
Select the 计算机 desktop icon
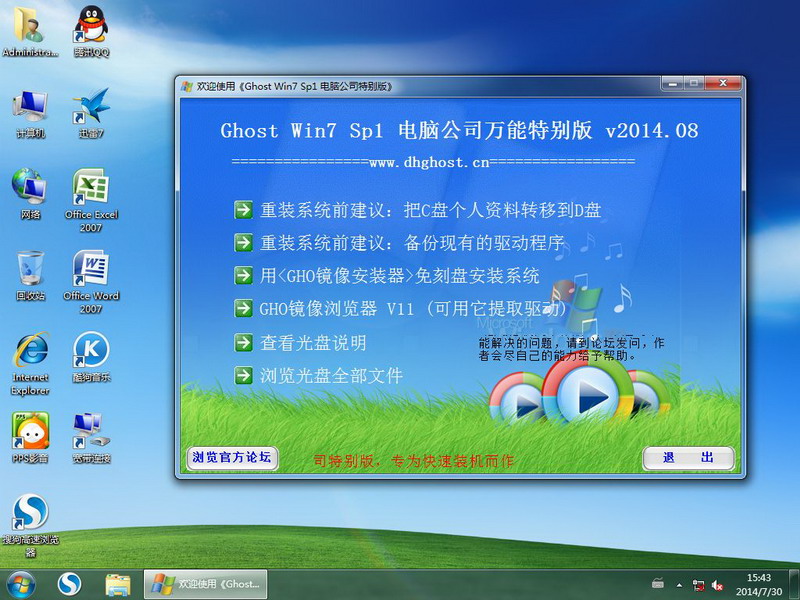30,113
